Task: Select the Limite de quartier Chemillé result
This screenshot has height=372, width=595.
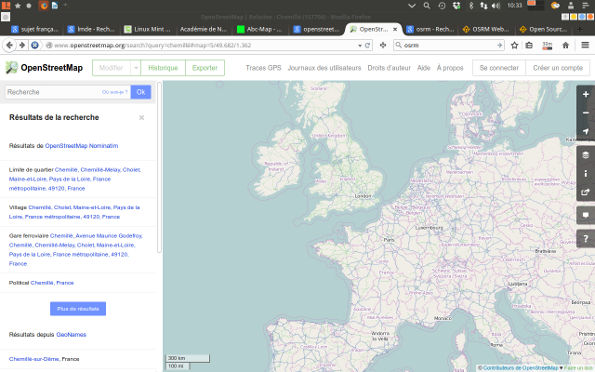Action: pos(75,179)
